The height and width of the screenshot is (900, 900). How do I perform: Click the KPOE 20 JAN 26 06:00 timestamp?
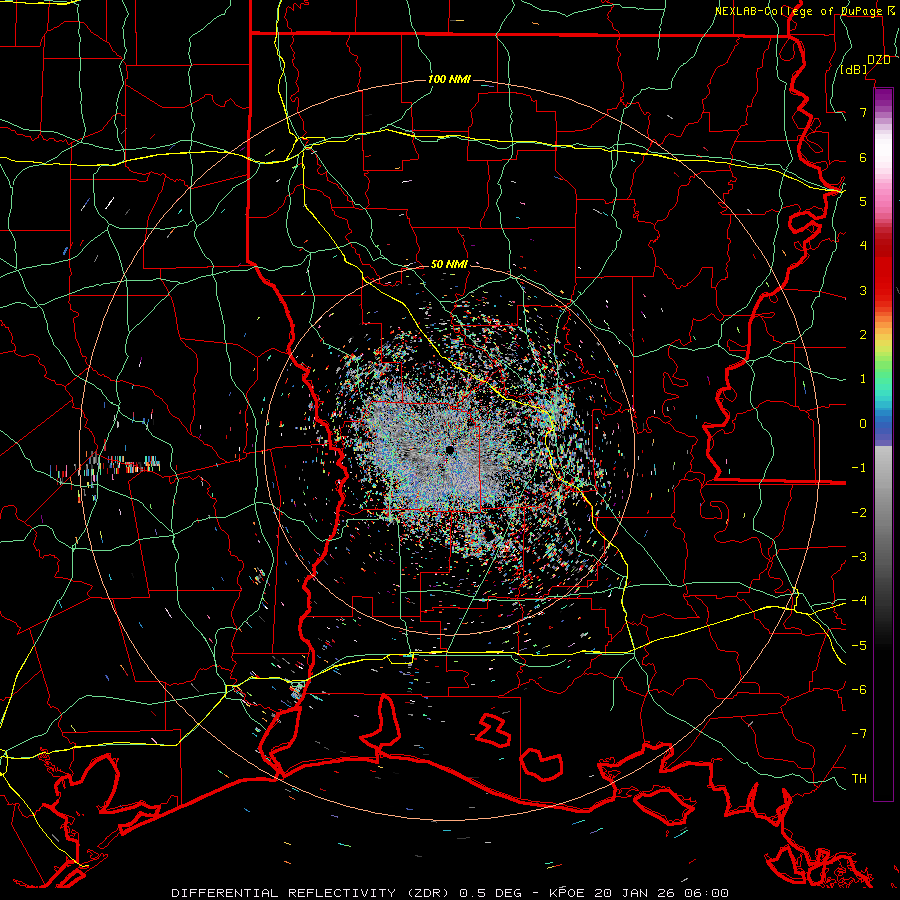pos(639,893)
